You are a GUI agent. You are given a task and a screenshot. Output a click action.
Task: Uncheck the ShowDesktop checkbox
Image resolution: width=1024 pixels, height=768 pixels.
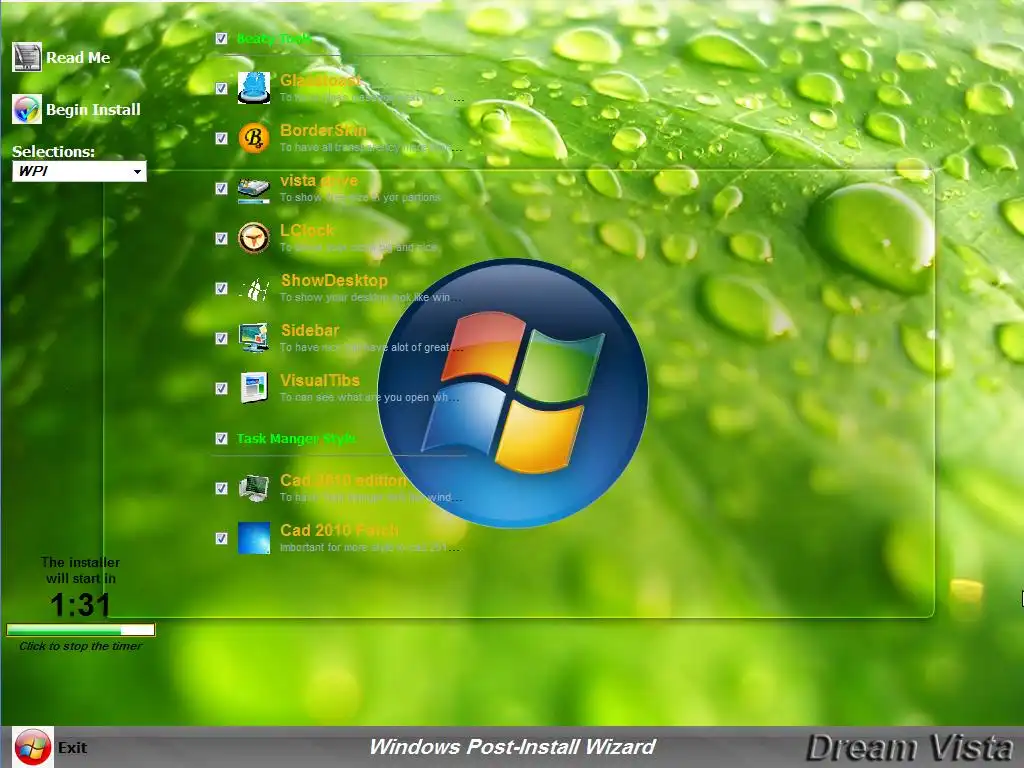[221, 288]
